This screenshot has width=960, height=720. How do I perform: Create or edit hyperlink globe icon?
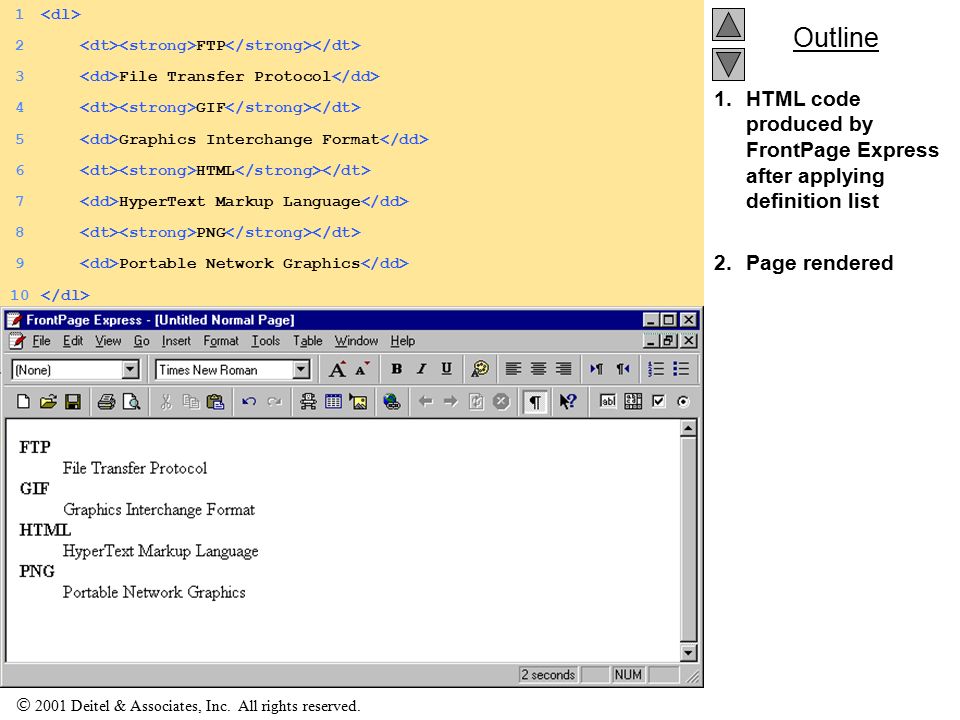391,402
